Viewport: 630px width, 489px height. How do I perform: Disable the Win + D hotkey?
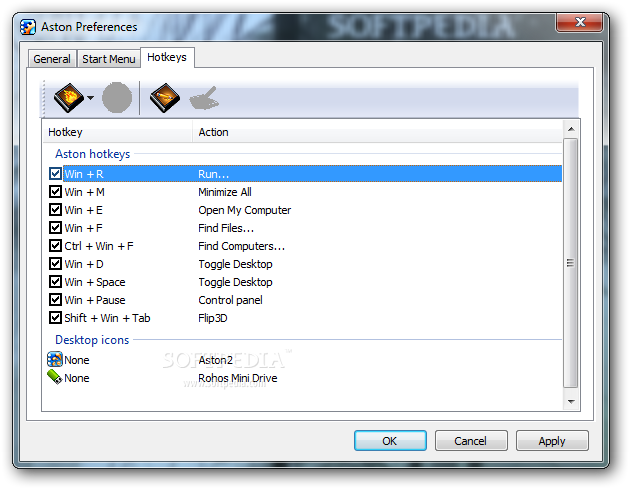pyautogui.click(x=55, y=264)
